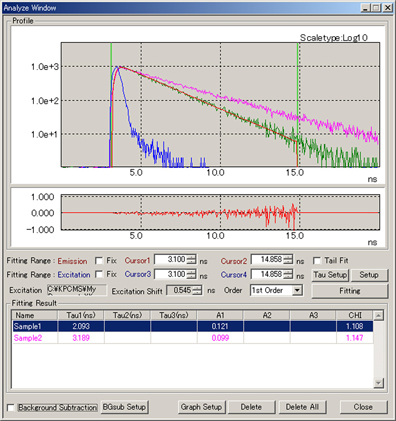Screen dimensions: 396x421
Task: Adjust Cursor4 spinner arrows
Action: click(x=288, y=274)
